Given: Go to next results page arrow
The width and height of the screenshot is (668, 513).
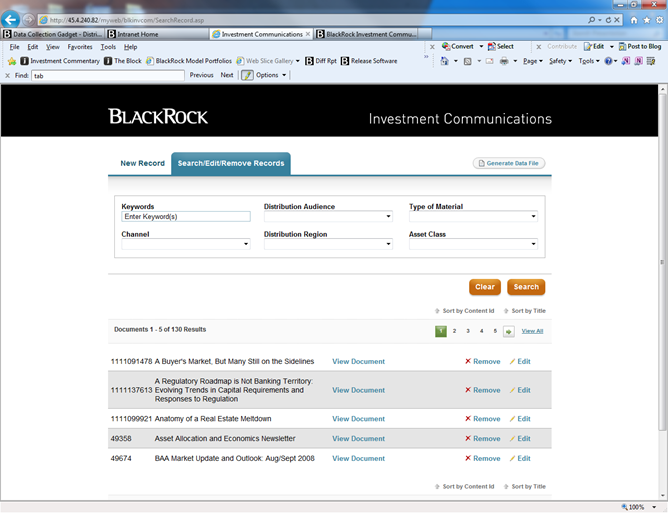Looking at the screenshot, I should (509, 331).
